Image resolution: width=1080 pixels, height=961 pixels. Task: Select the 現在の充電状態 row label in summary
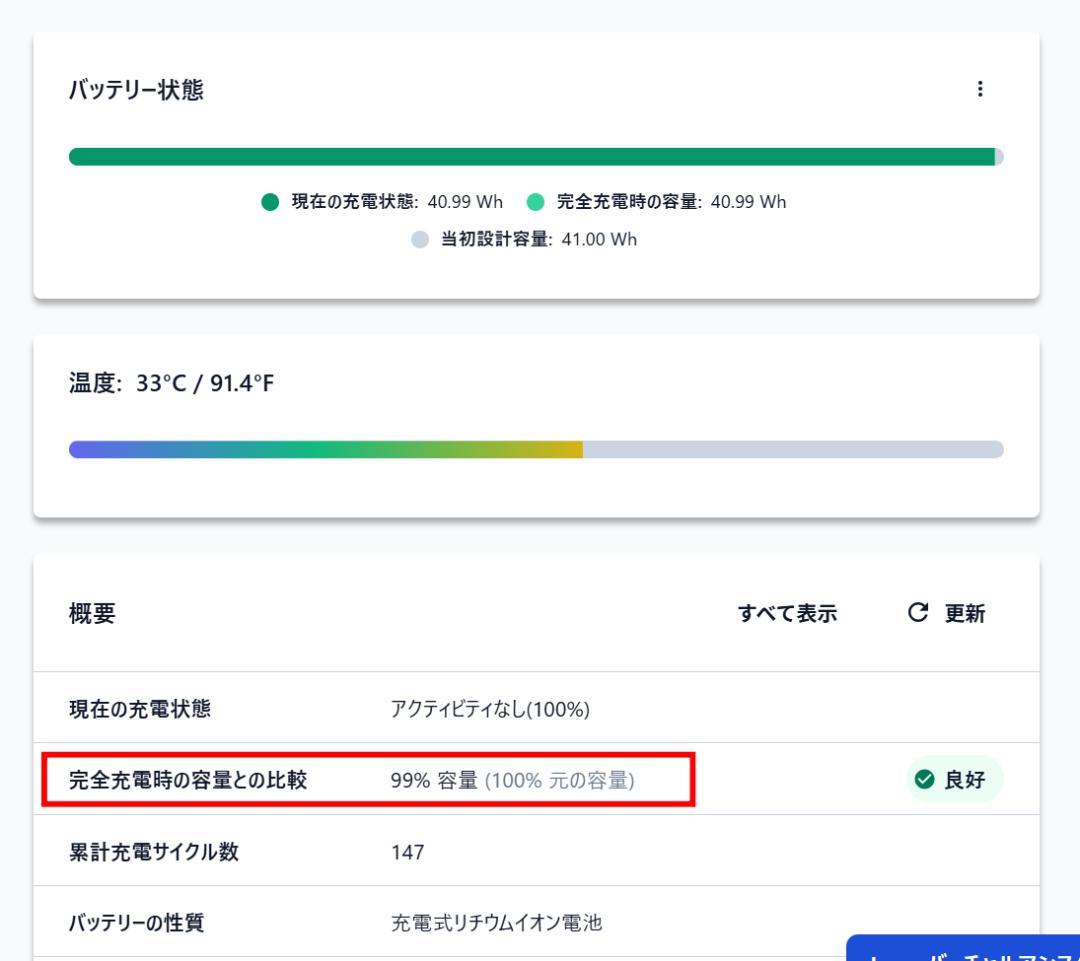tap(140, 710)
